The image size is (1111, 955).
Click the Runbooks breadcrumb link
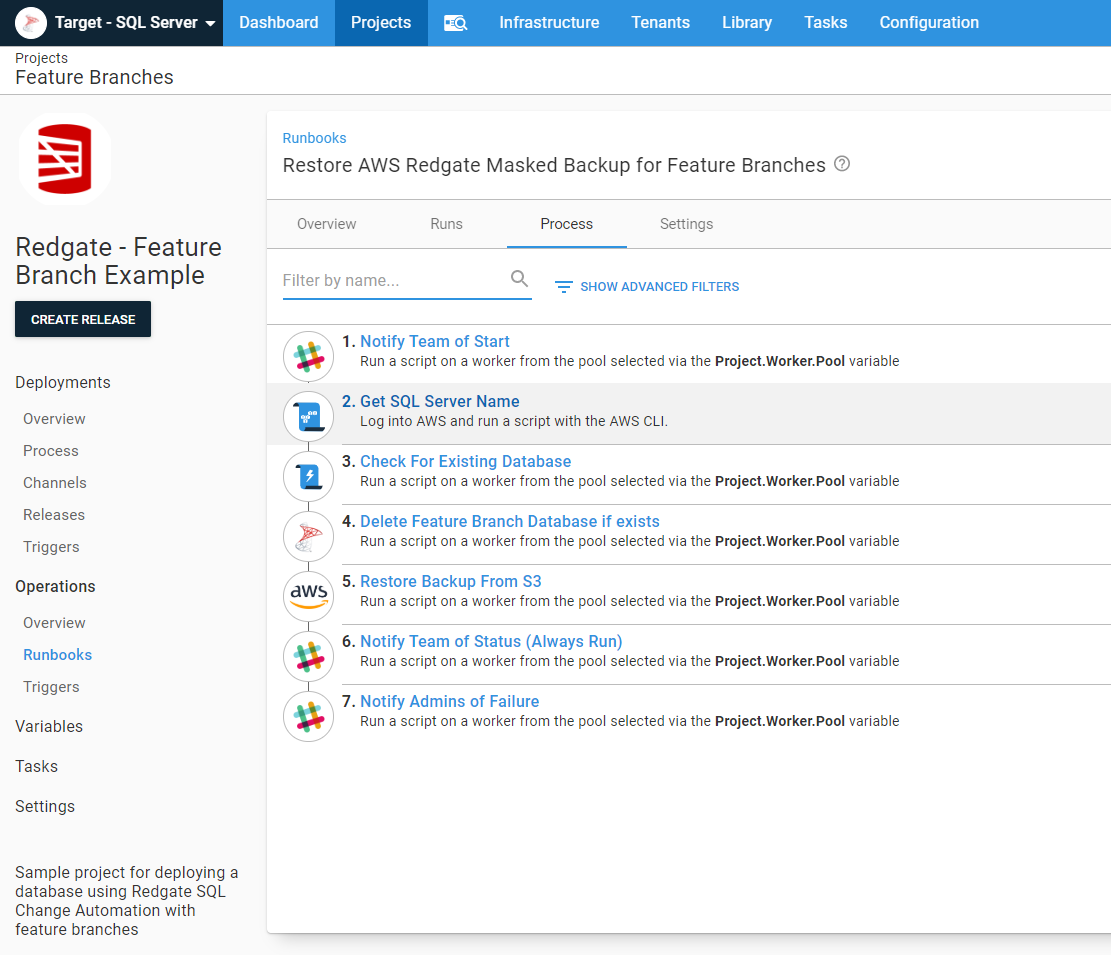(x=314, y=138)
